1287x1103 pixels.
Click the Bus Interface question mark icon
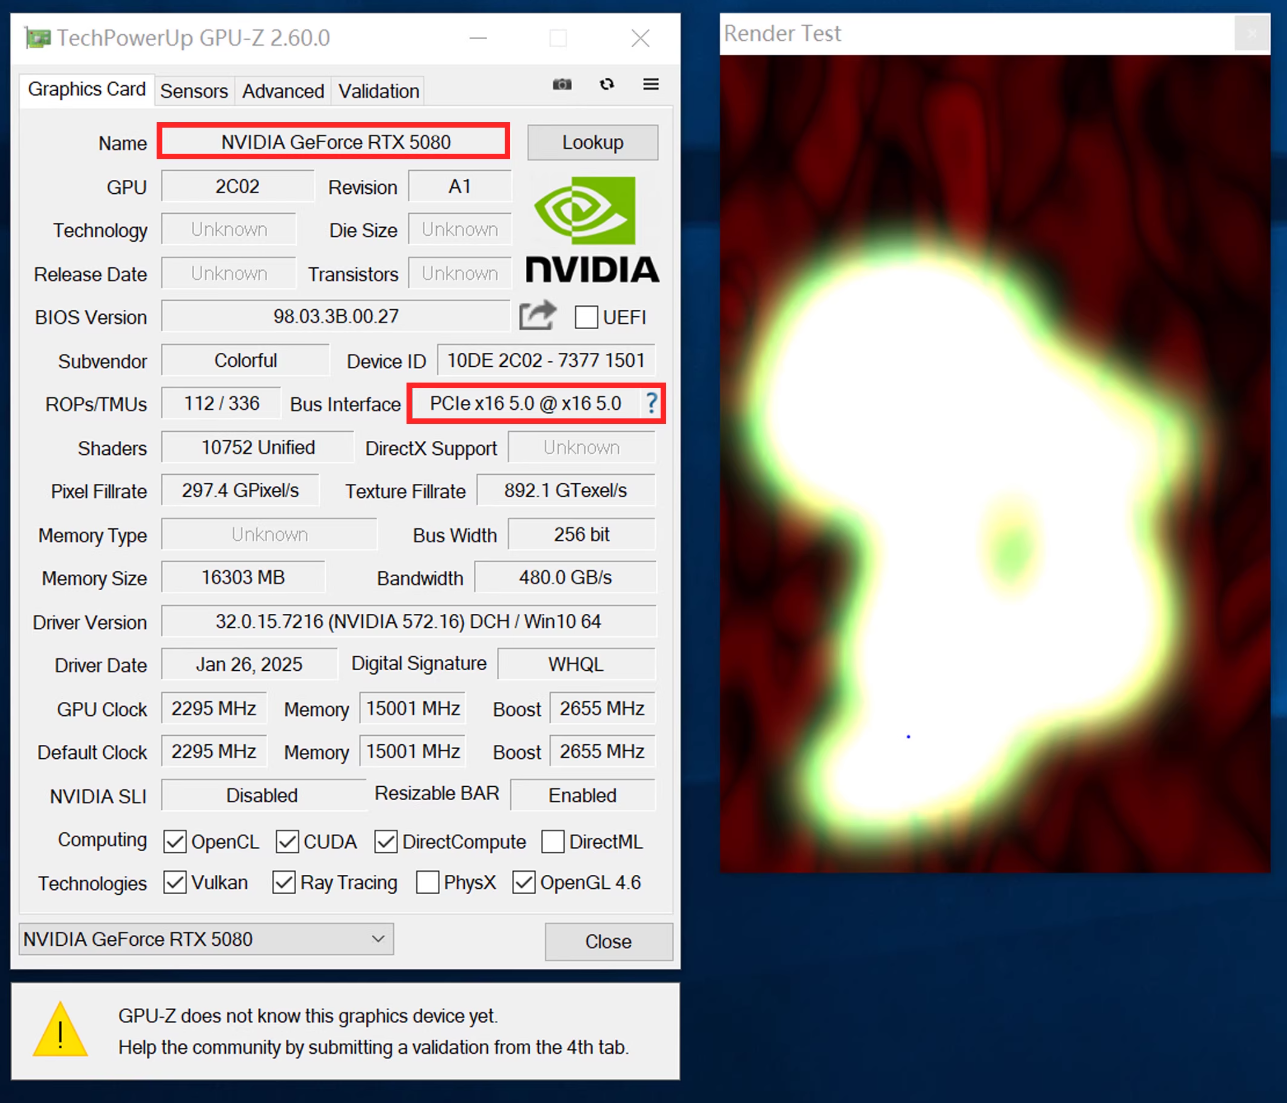[652, 403]
